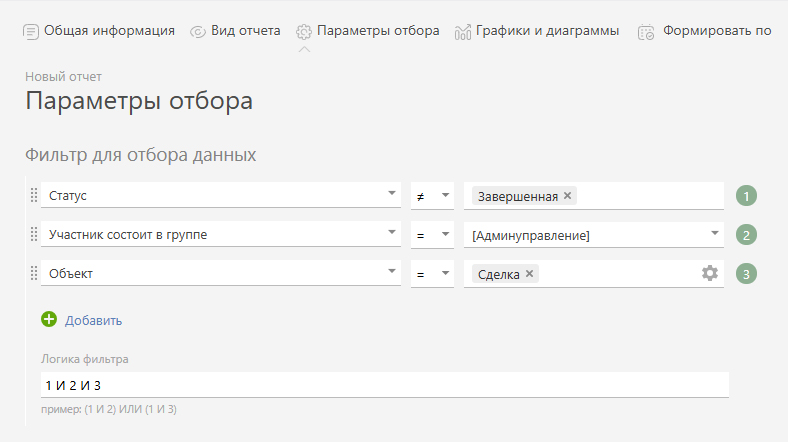788x442 pixels.
Task: Click the filter number 2 badge
Action: [x=746, y=235]
